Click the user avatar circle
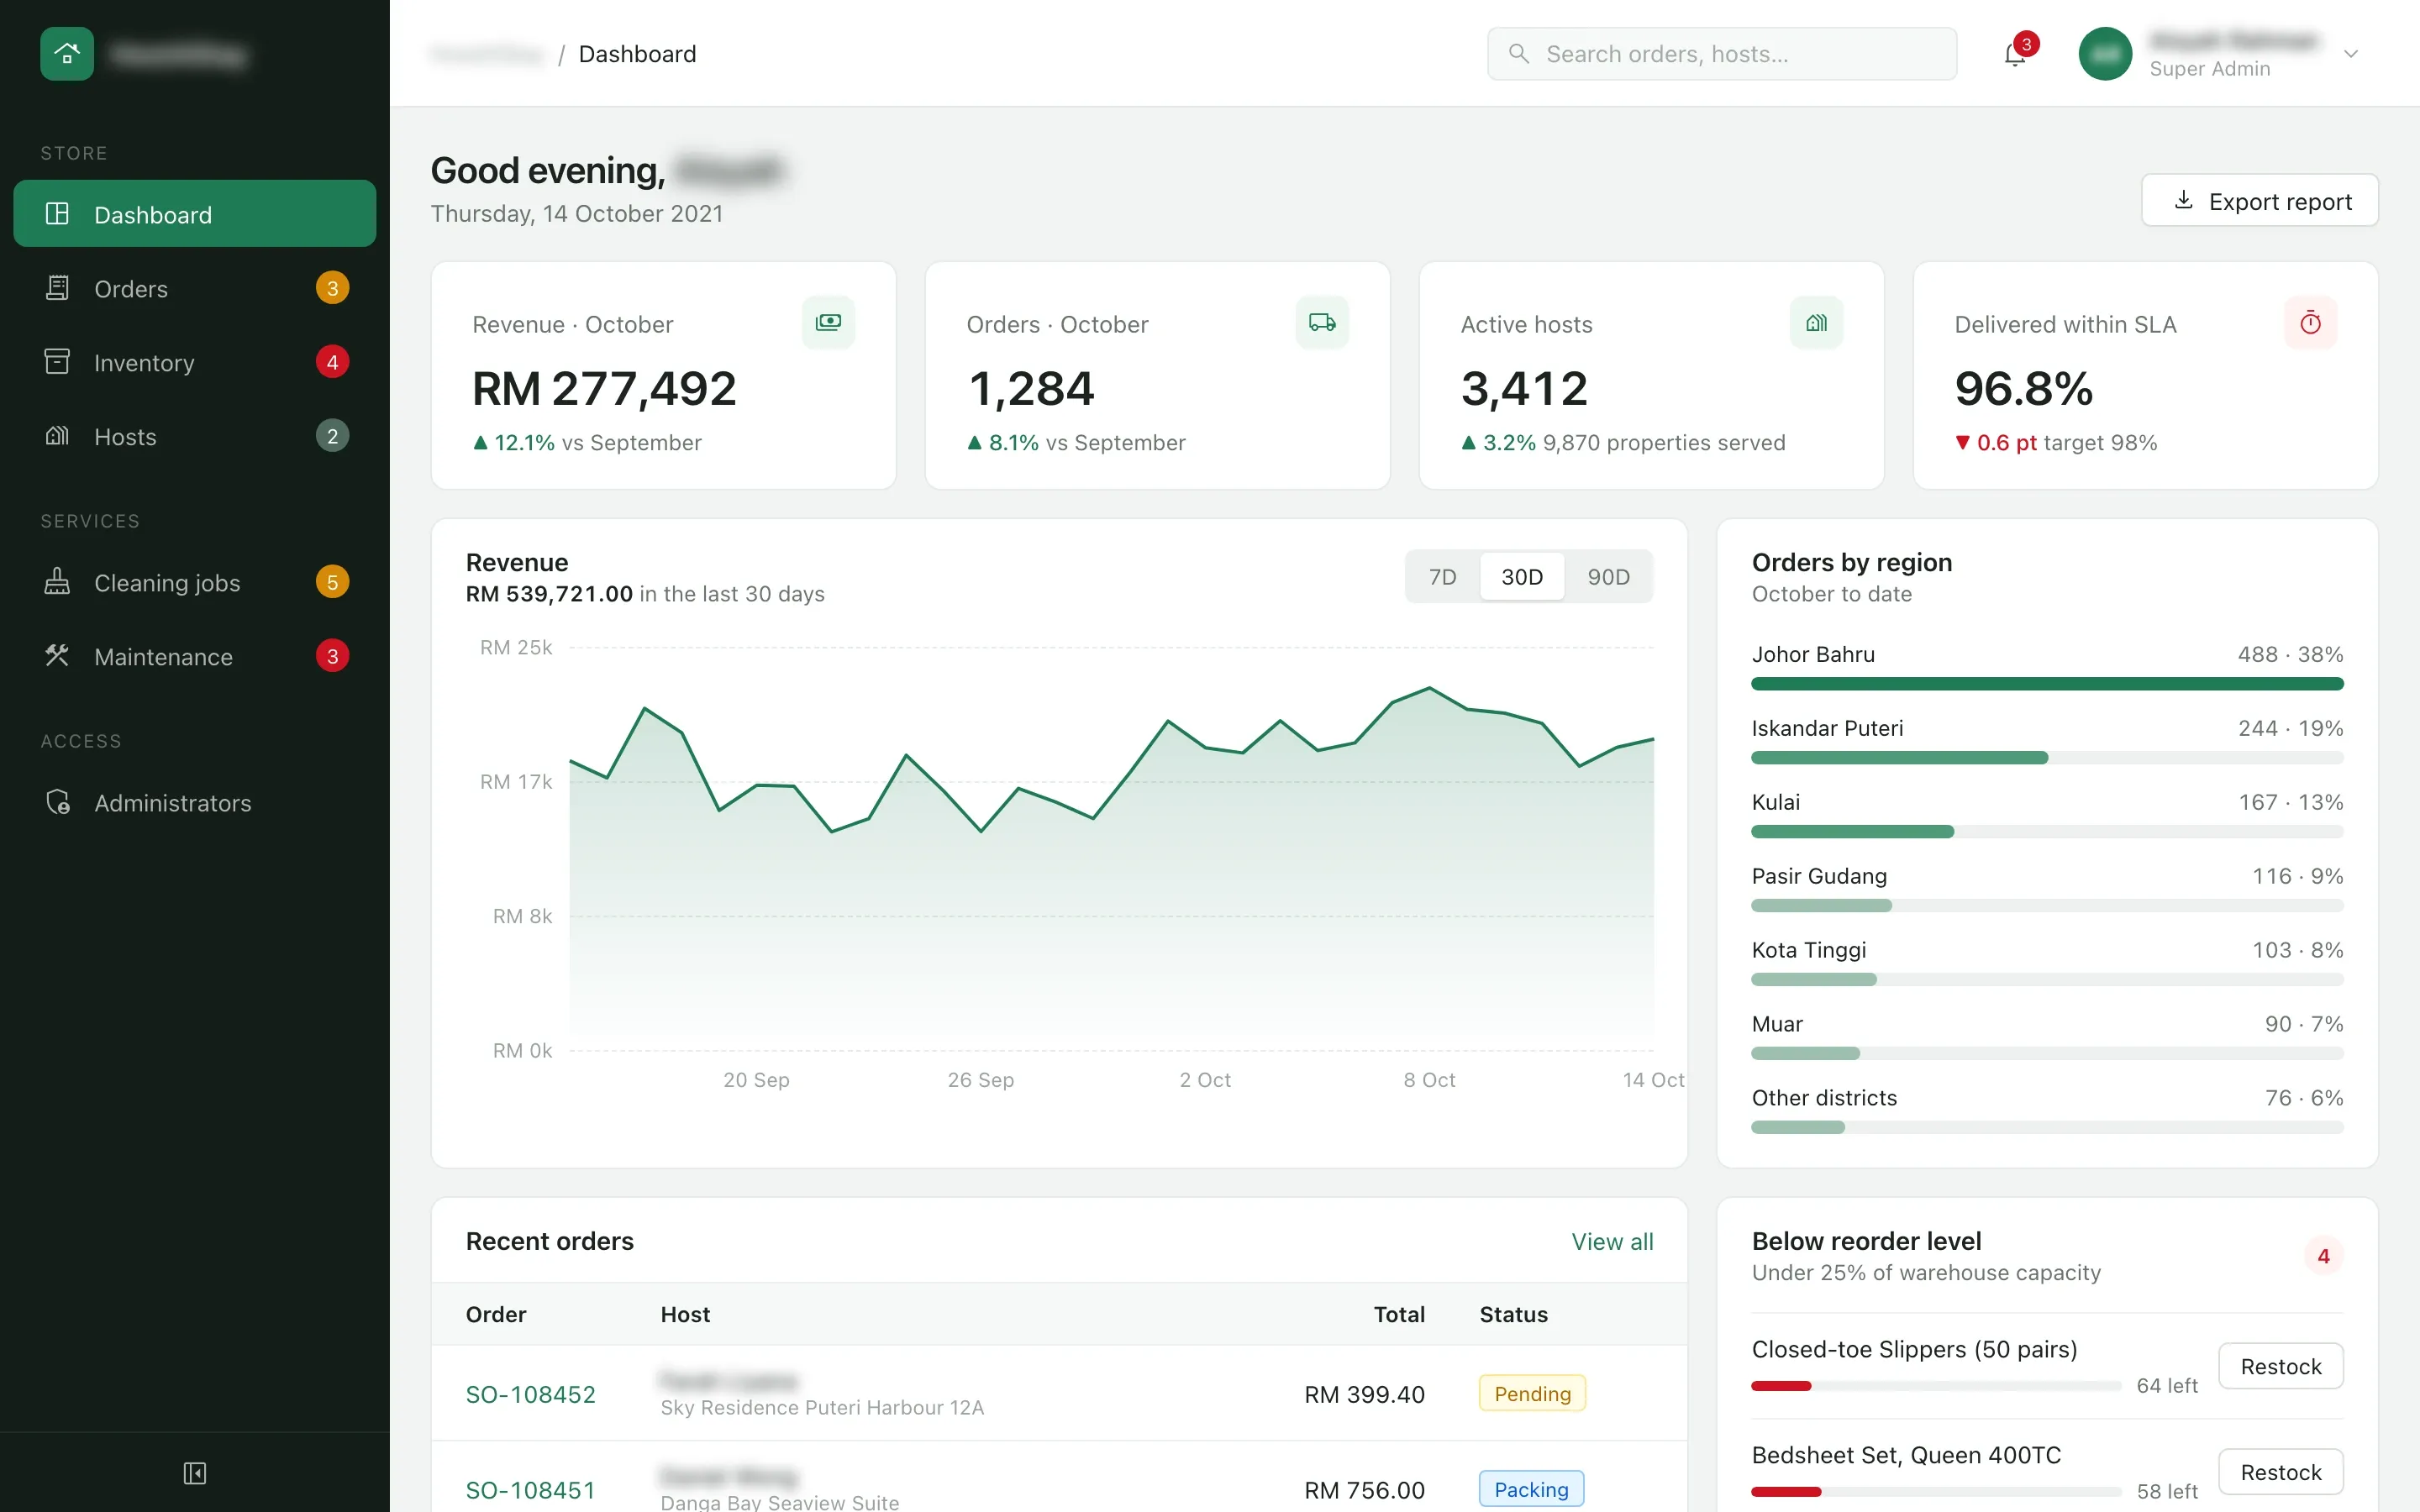2420x1512 pixels. click(2105, 54)
